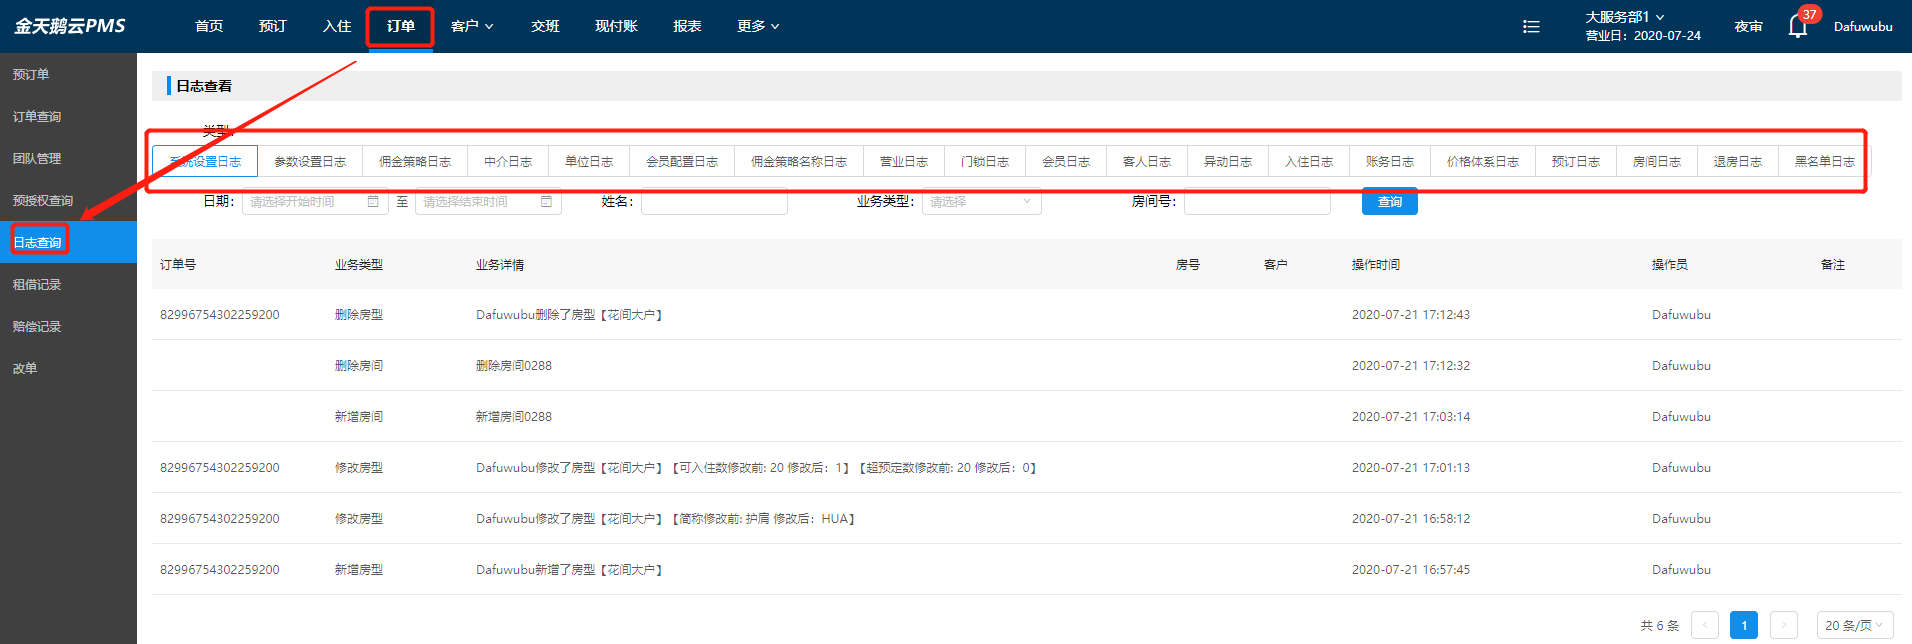The image size is (1912, 644).
Task: Open 报表 in the top menu
Action: point(687,26)
